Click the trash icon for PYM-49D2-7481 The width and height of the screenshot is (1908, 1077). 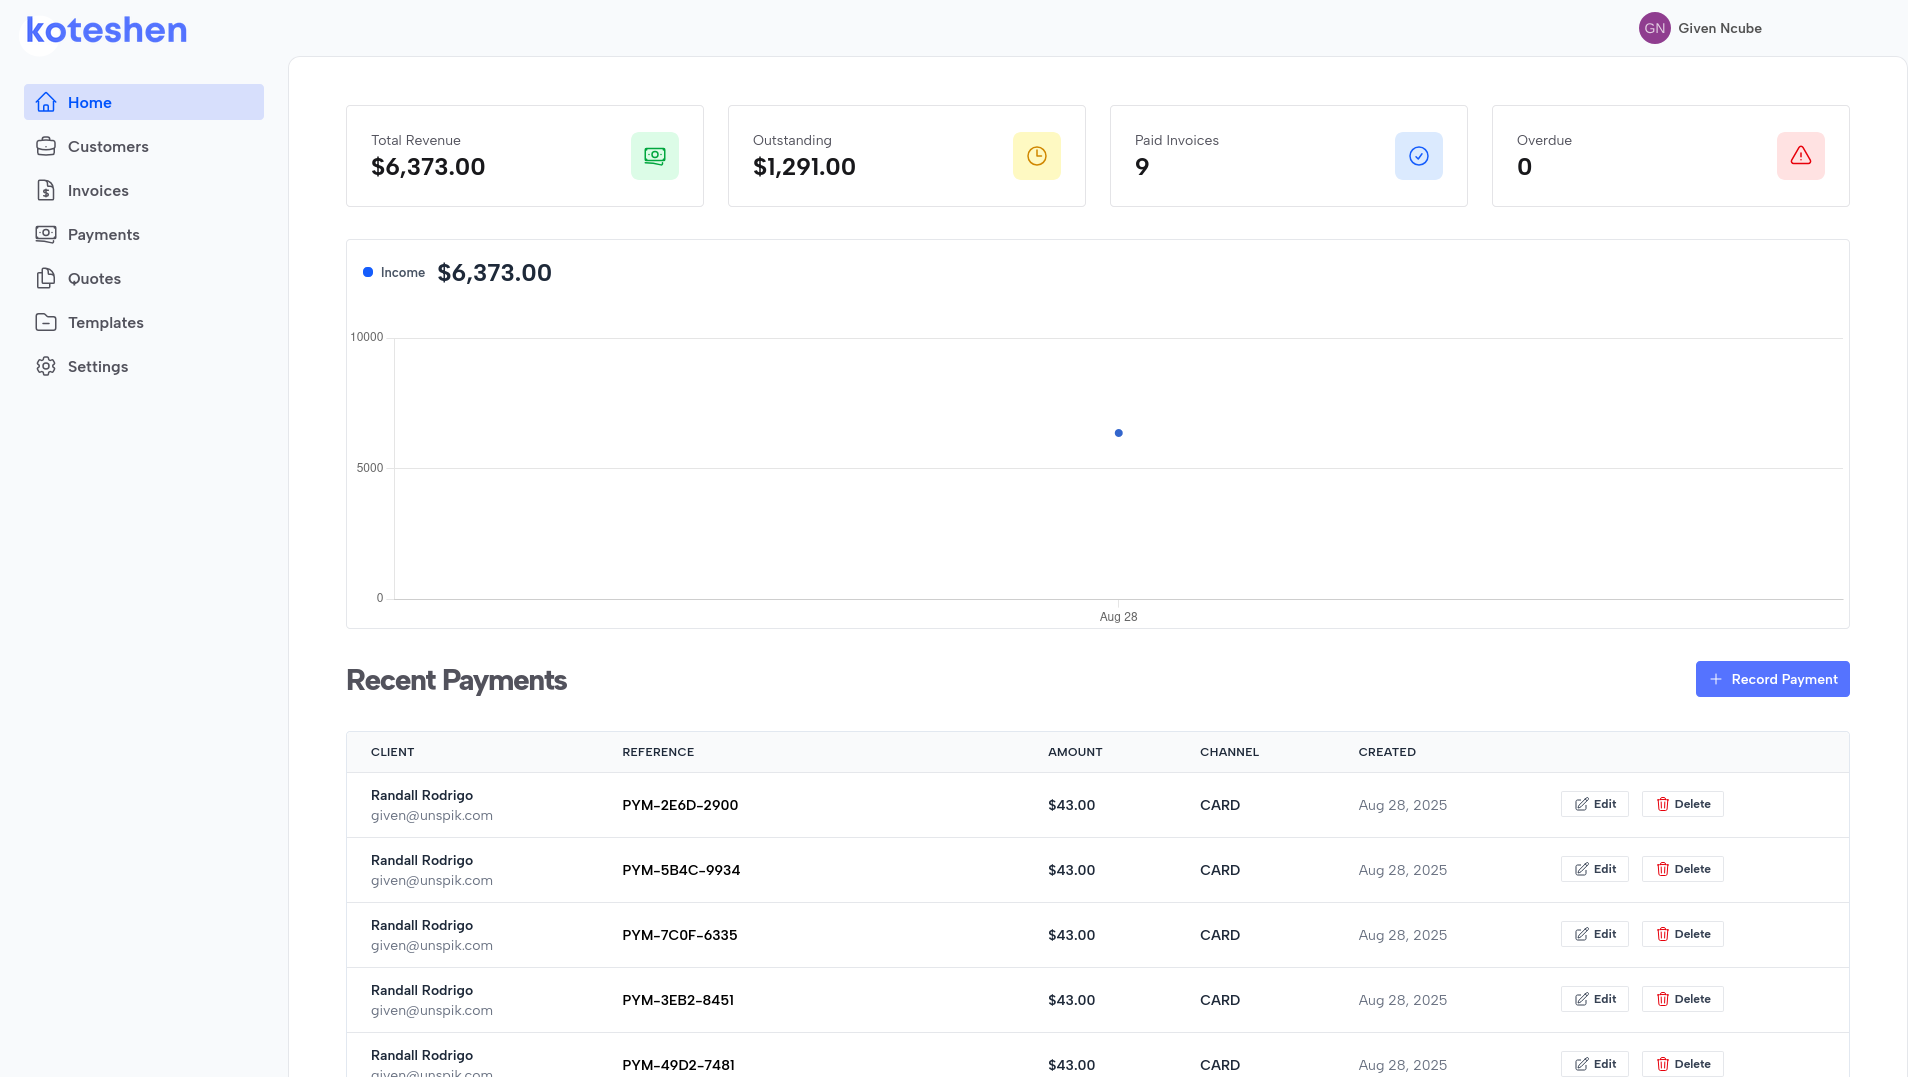[x=1663, y=1064]
